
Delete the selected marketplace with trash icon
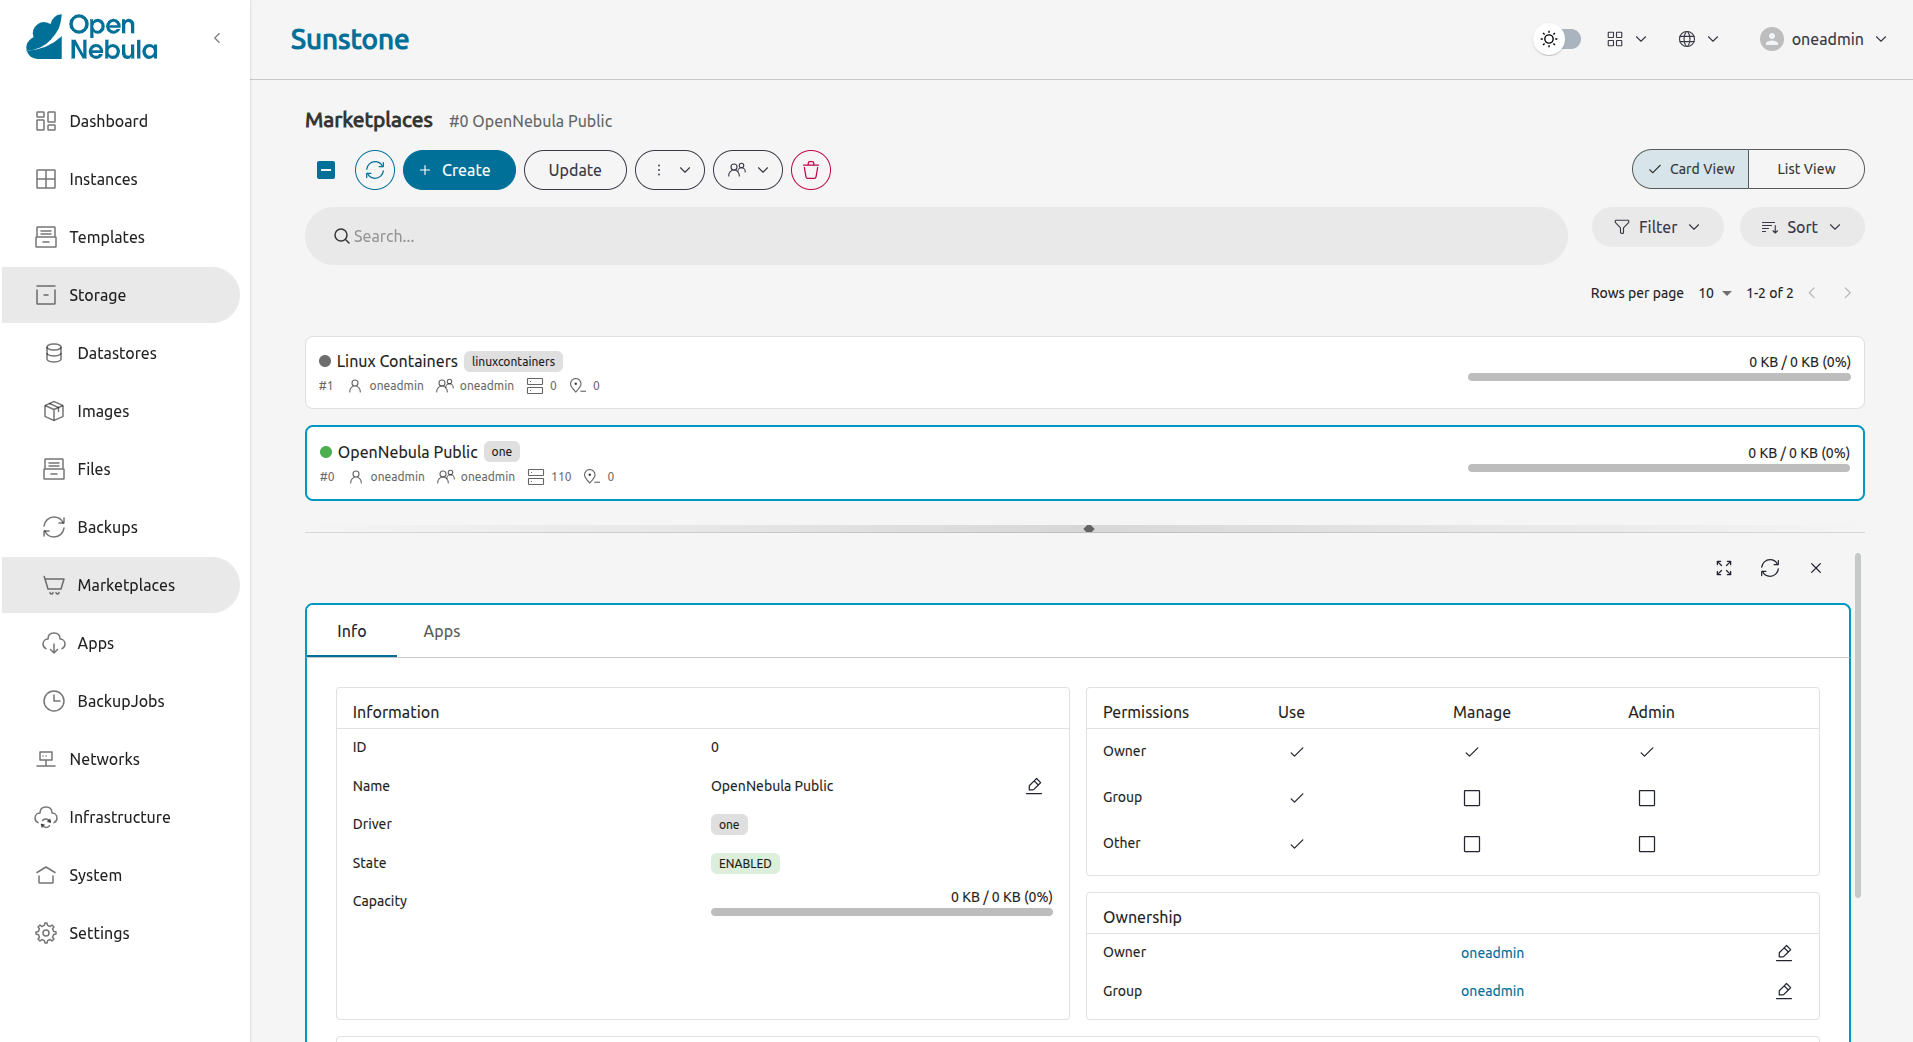[x=811, y=170]
